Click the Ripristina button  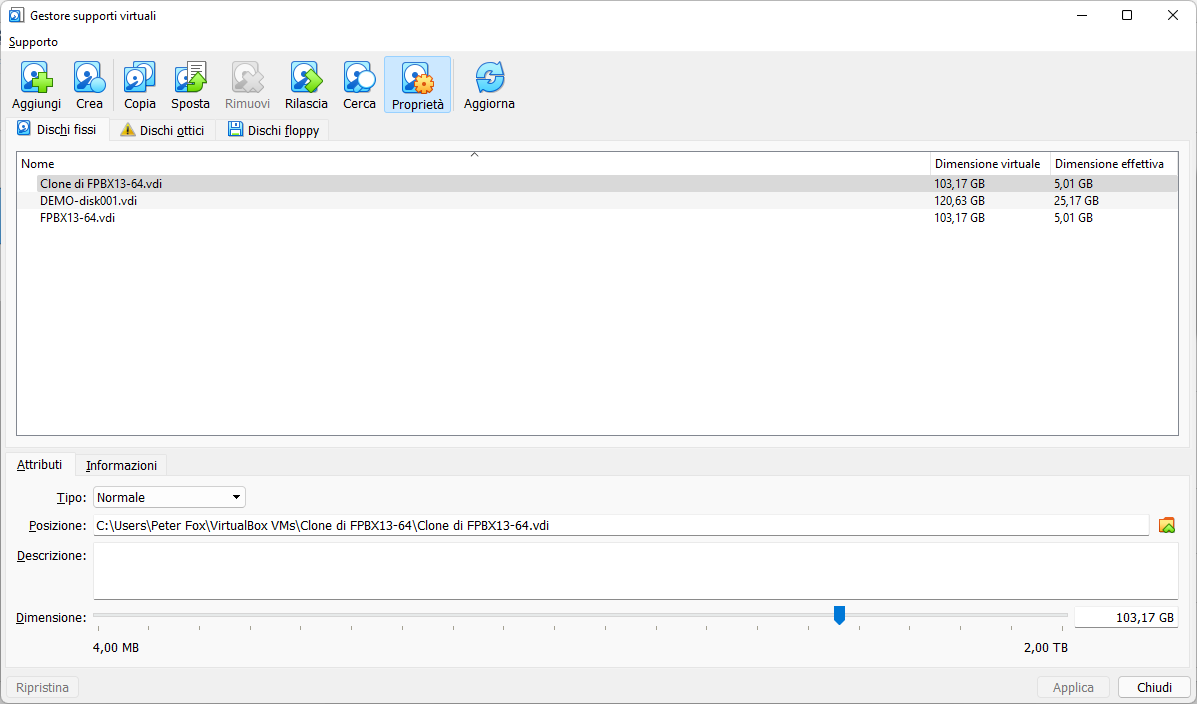(42, 687)
